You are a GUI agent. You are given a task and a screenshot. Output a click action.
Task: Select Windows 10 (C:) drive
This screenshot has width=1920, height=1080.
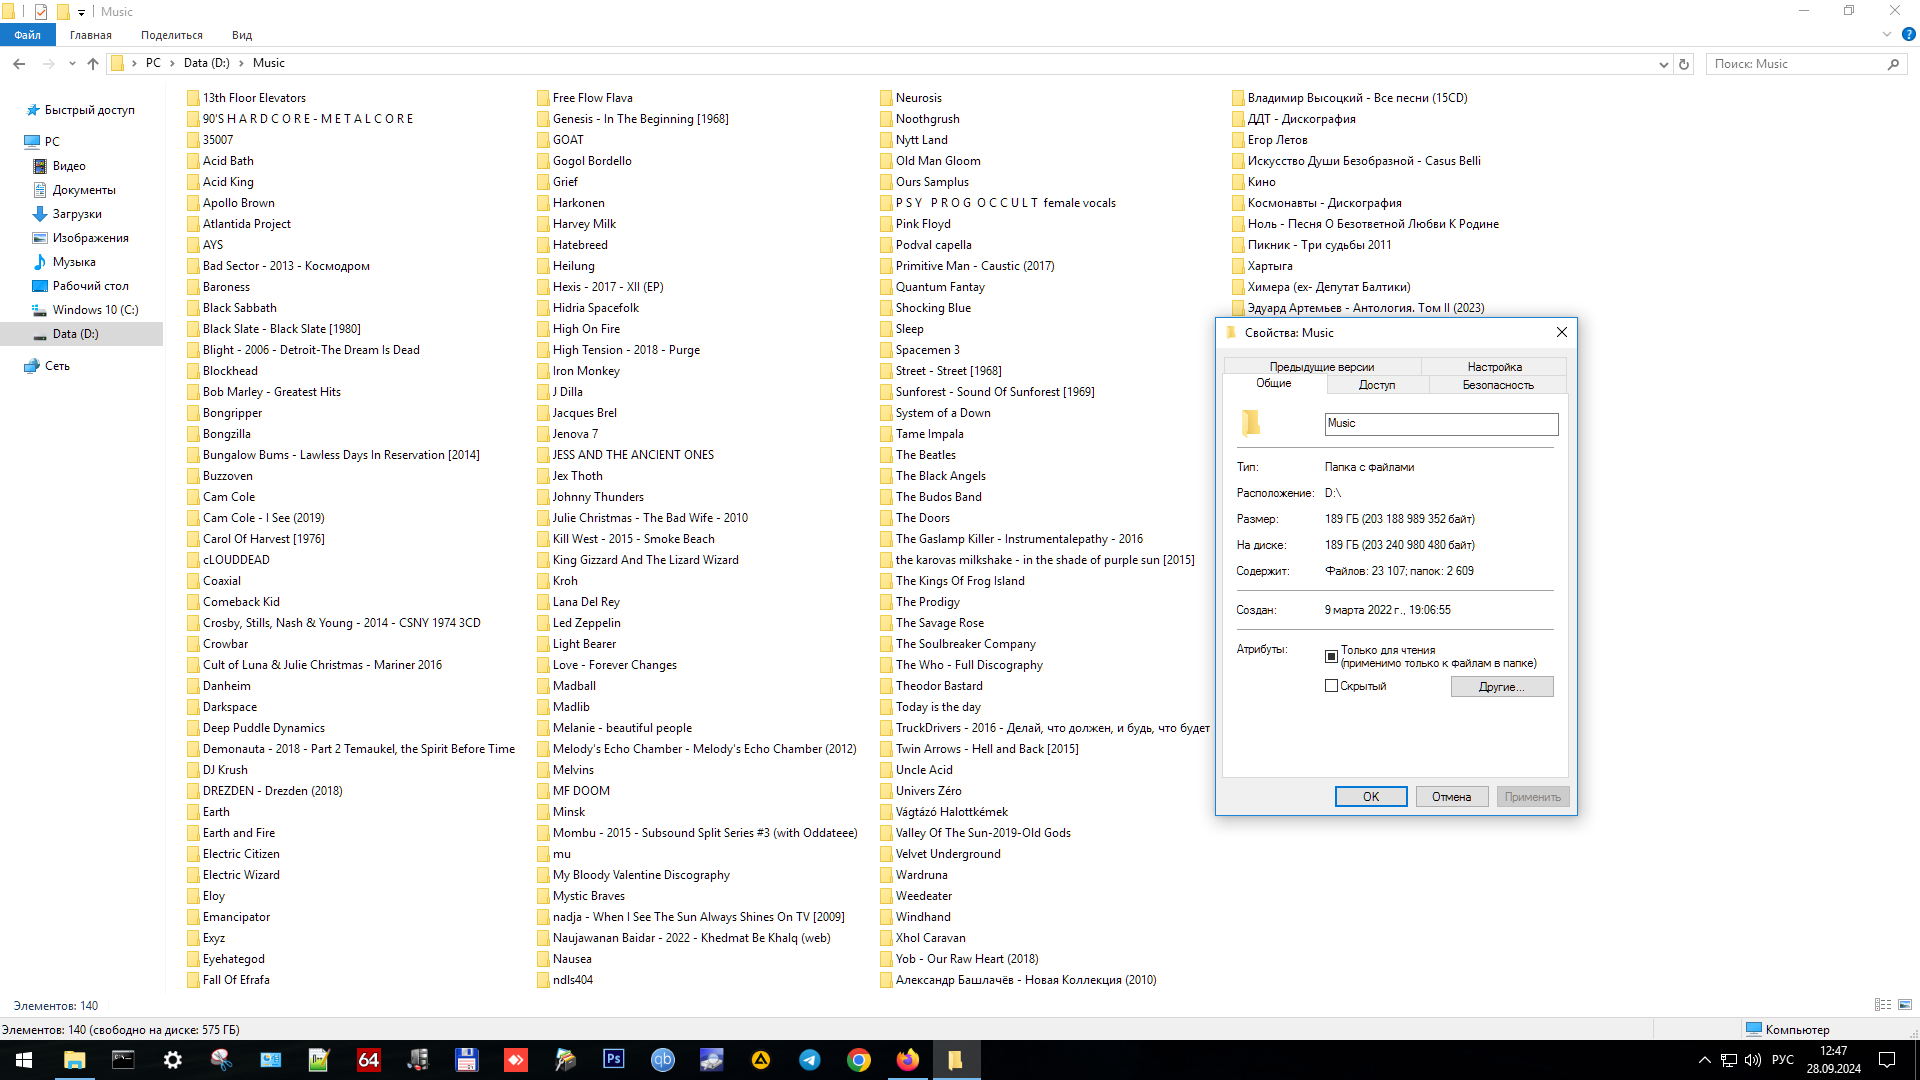coord(95,310)
